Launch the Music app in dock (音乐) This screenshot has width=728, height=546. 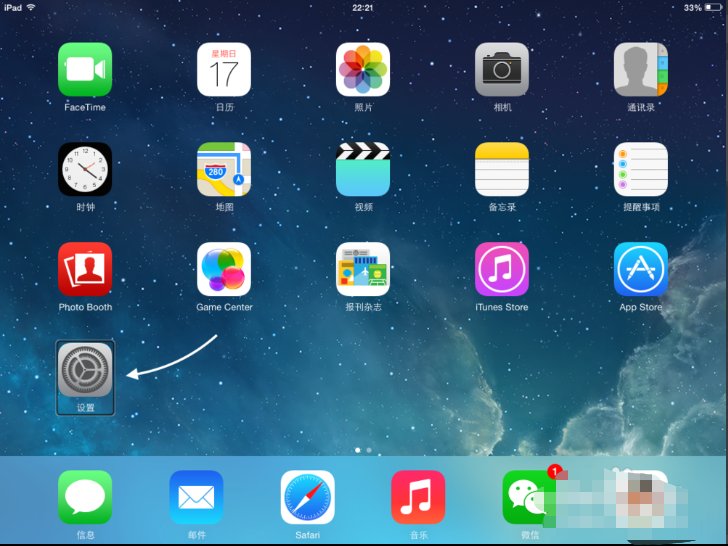tap(418, 497)
